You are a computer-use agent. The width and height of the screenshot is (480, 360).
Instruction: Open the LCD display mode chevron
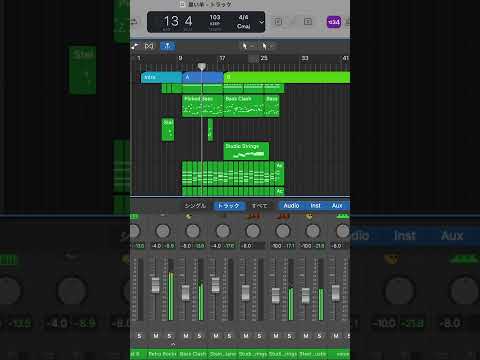tap(261, 22)
